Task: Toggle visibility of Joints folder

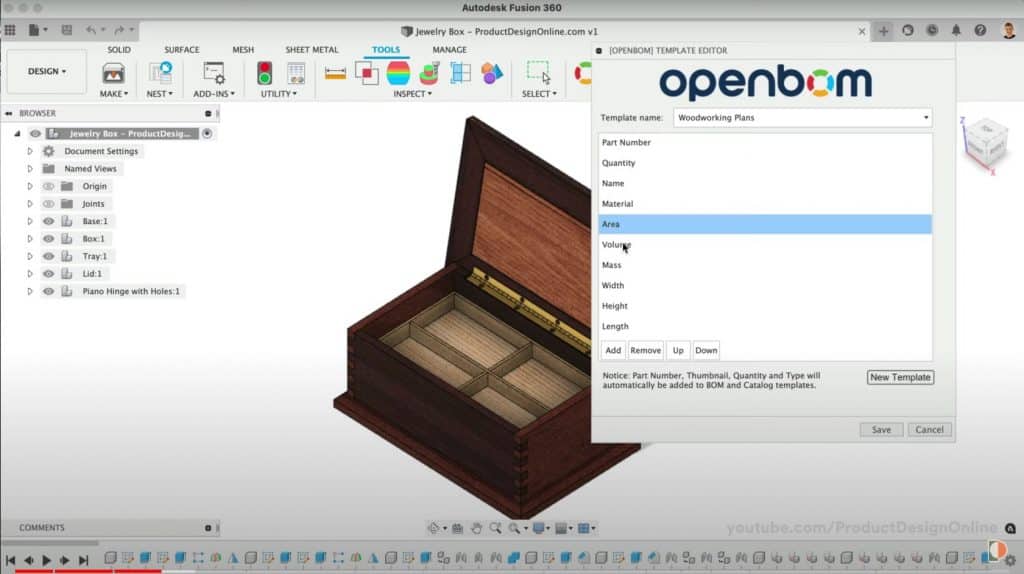Action: tap(48, 204)
